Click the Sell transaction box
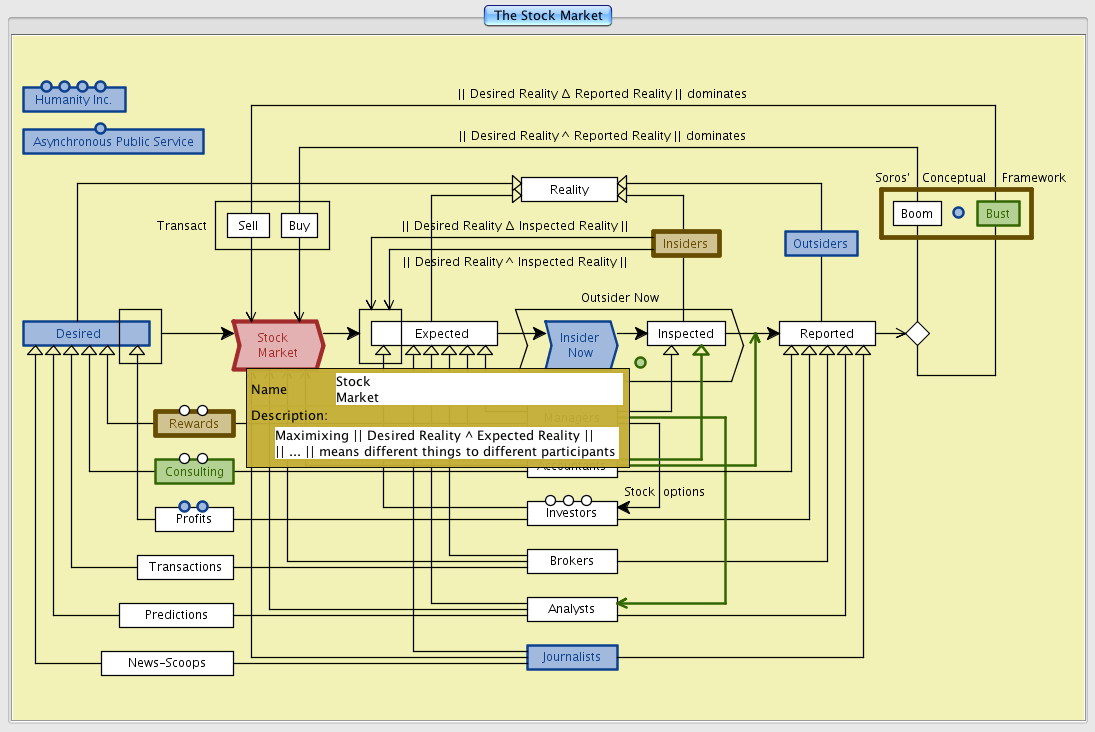Image resolution: width=1095 pixels, height=732 pixels. 248,226
